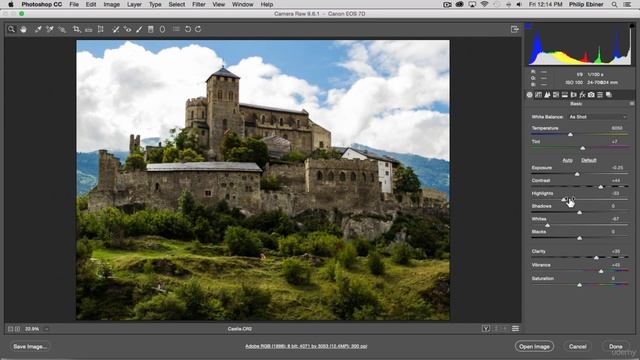Click the Cancel button
This screenshot has height=360, width=640.
(578, 347)
